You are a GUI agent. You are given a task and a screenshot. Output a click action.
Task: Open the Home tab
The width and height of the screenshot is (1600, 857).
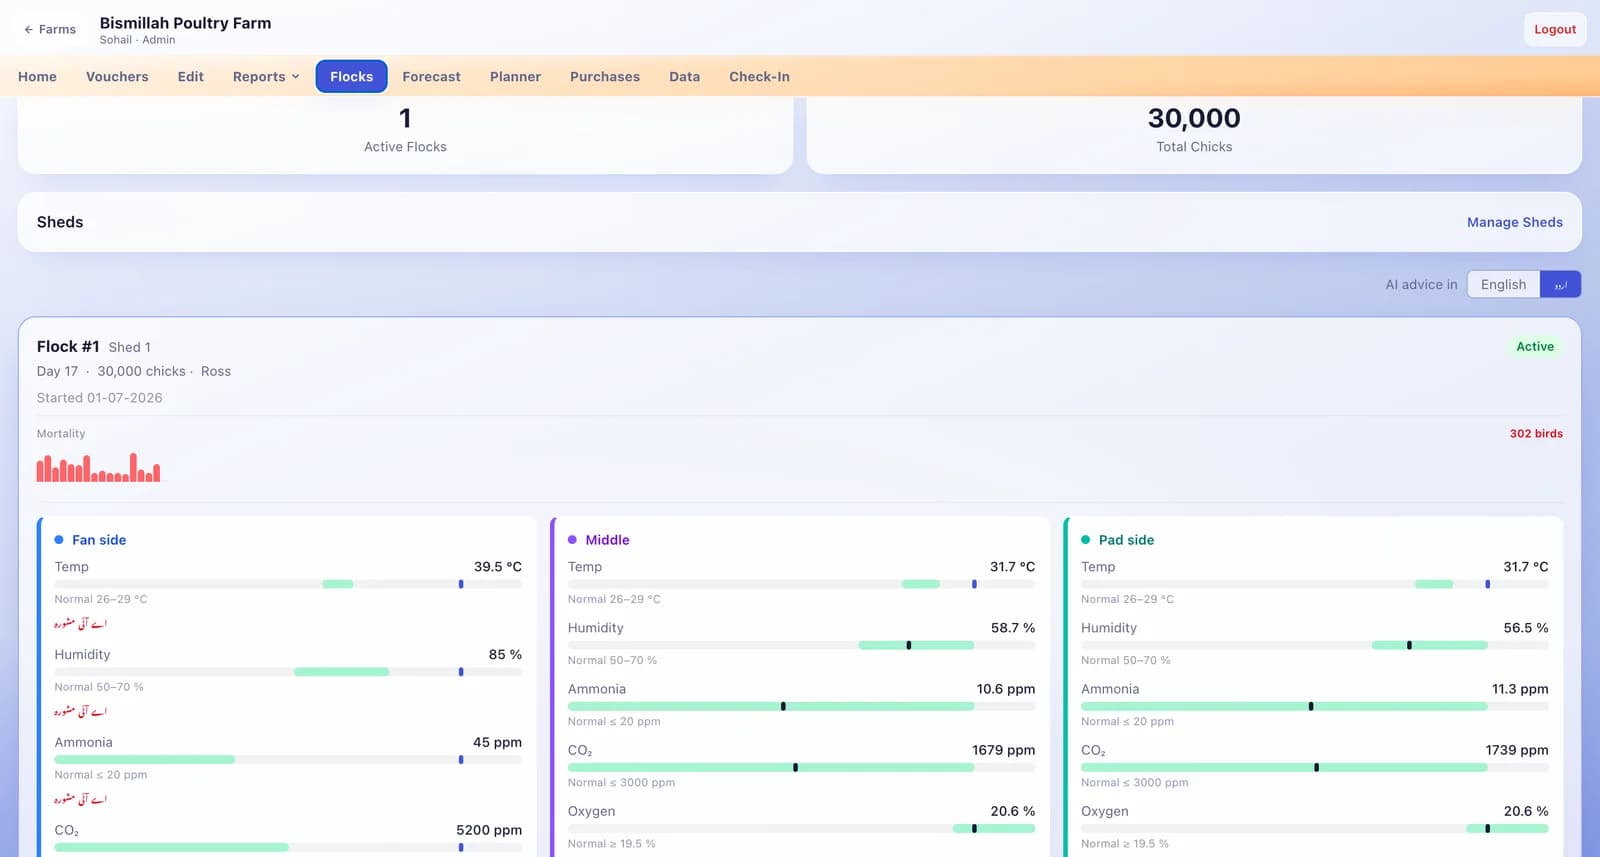tap(37, 76)
